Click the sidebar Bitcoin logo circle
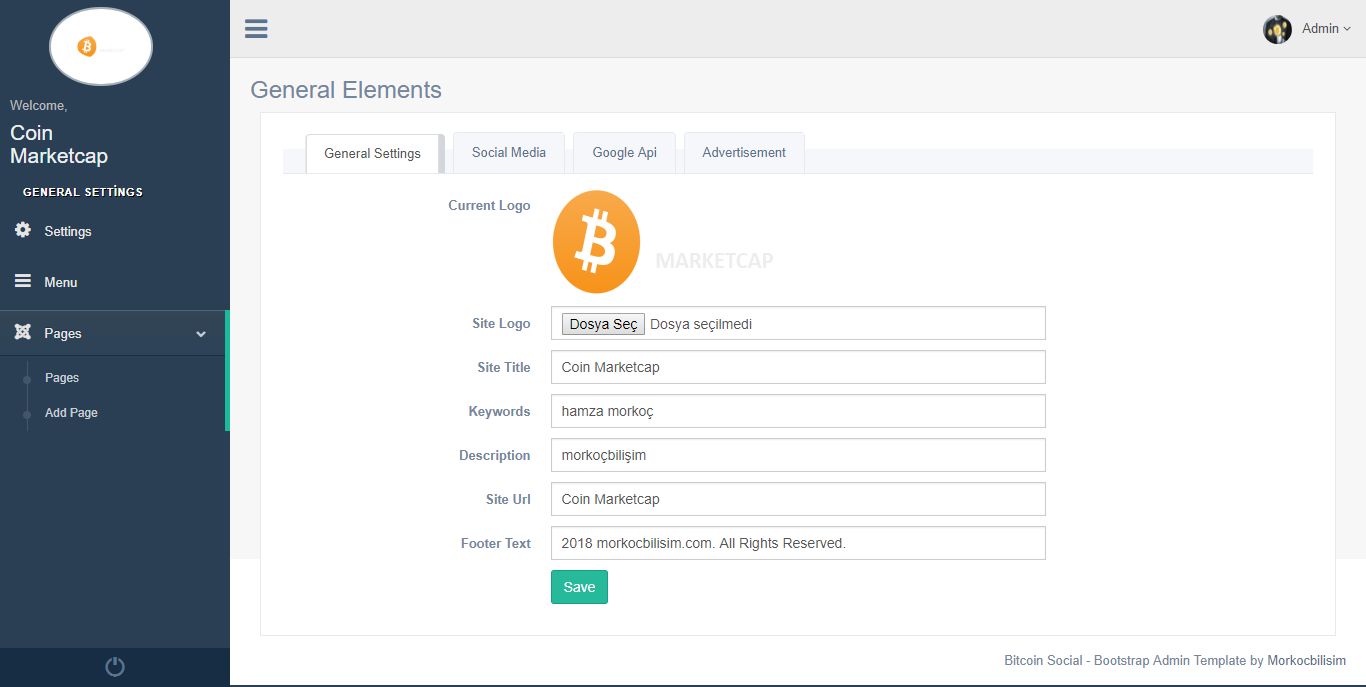 point(101,47)
